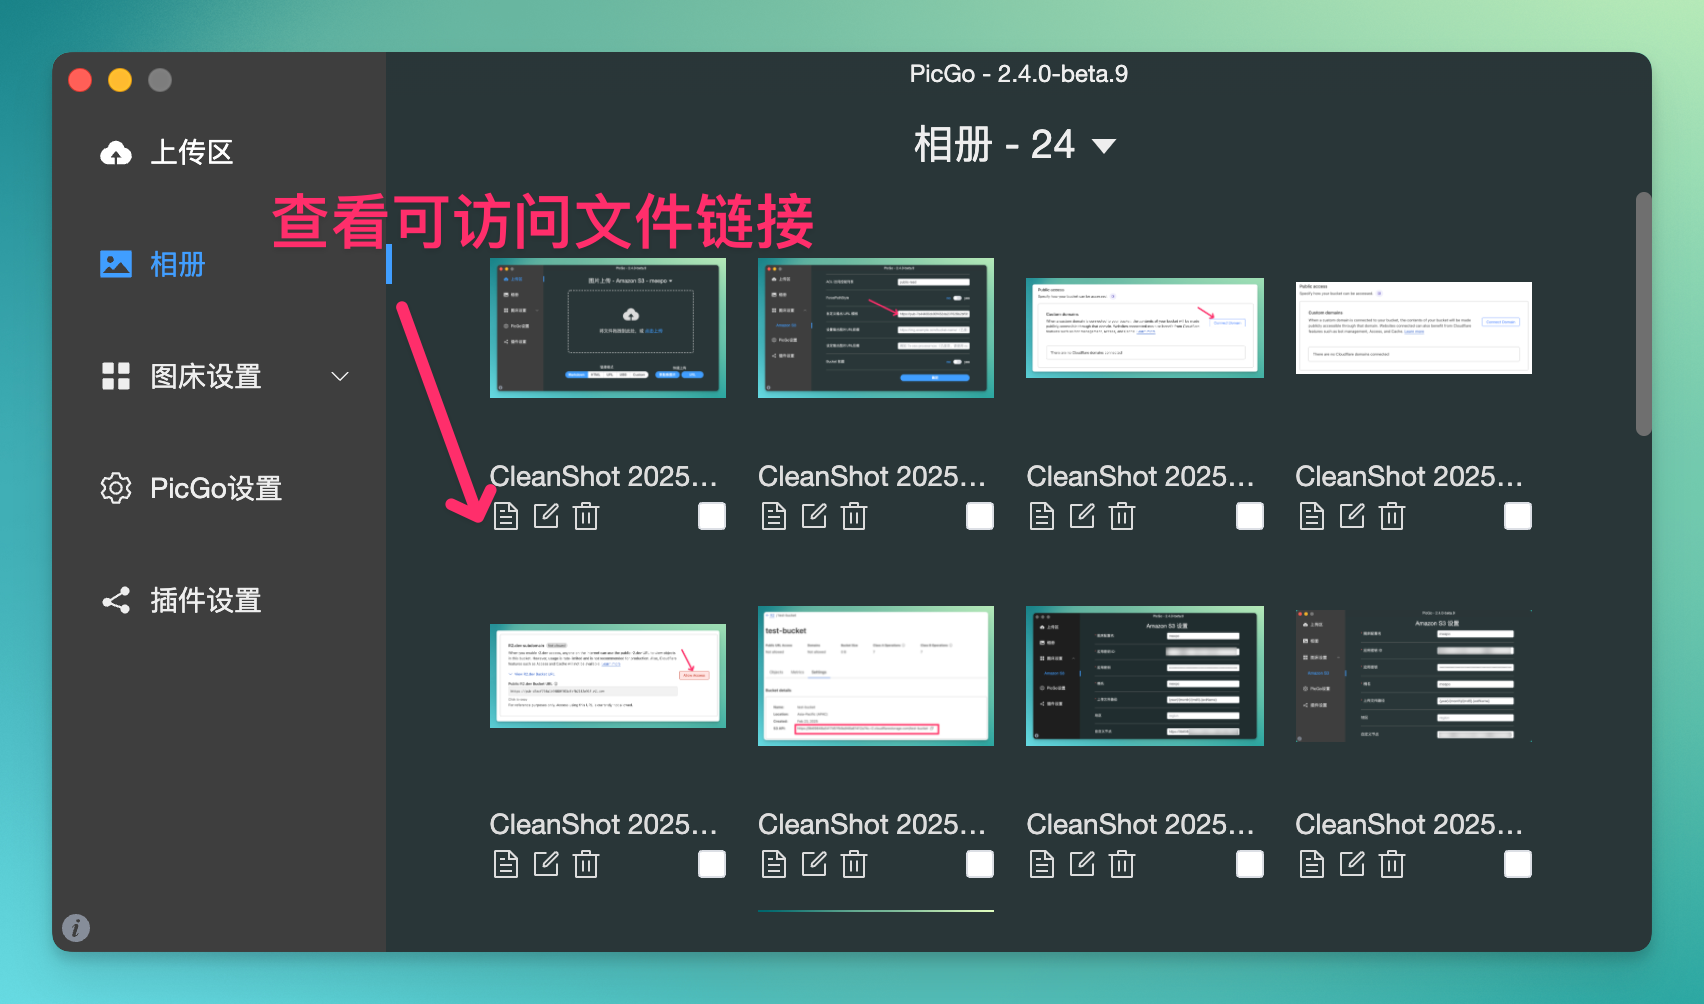Tick the checkbox of bottom row's fourth card
Viewport: 1704px width, 1004px height.
(1518, 864)
